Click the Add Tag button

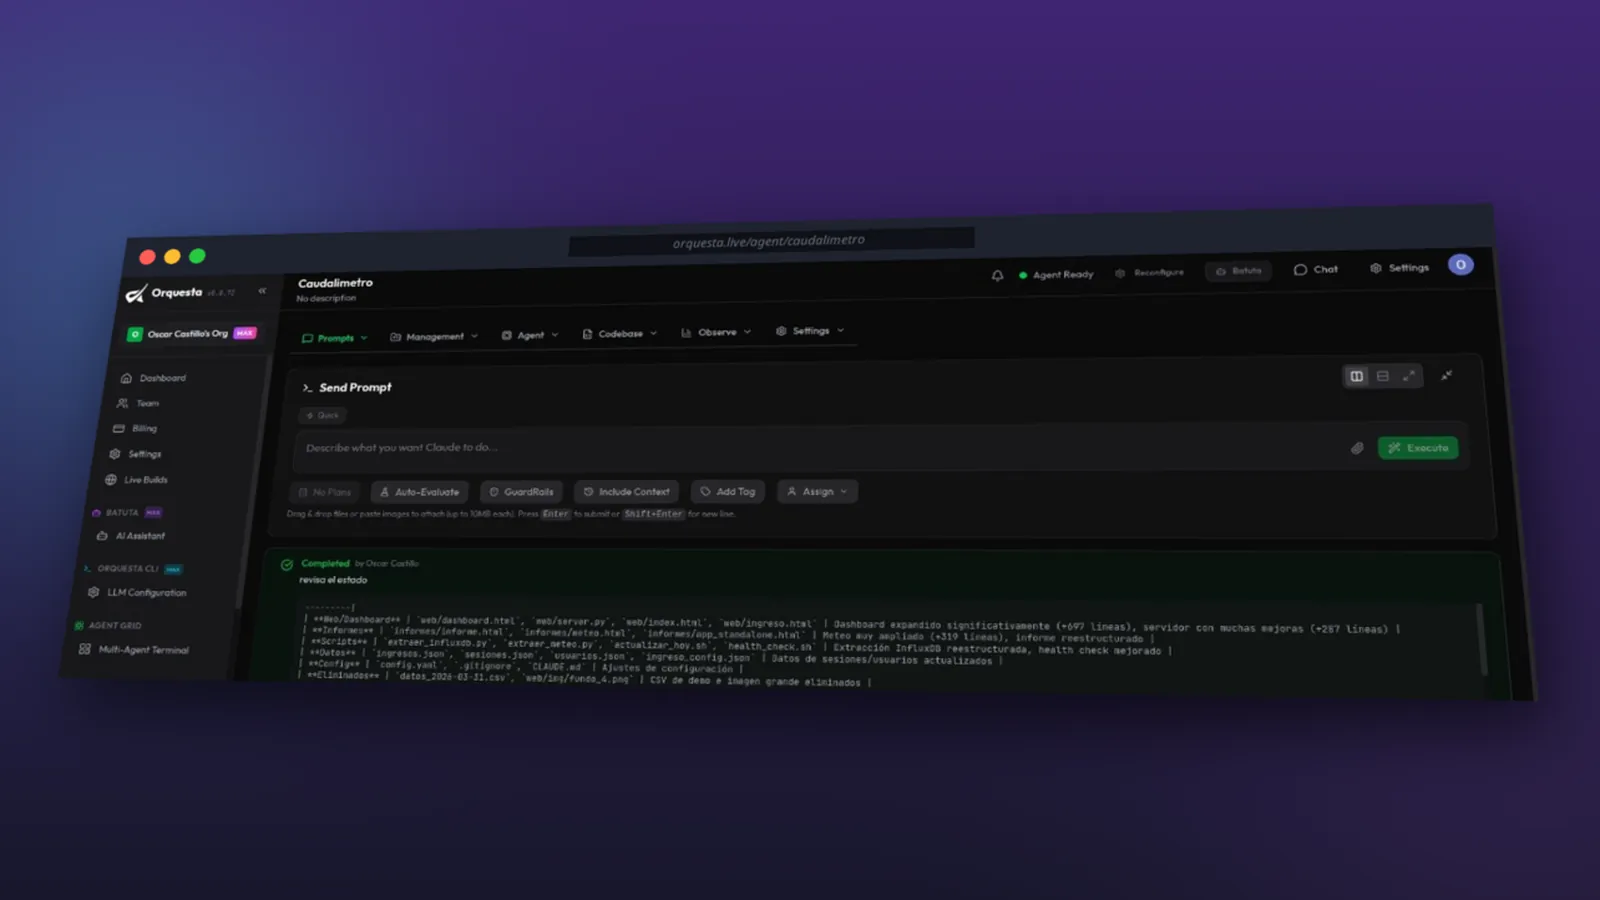(728, 491)
